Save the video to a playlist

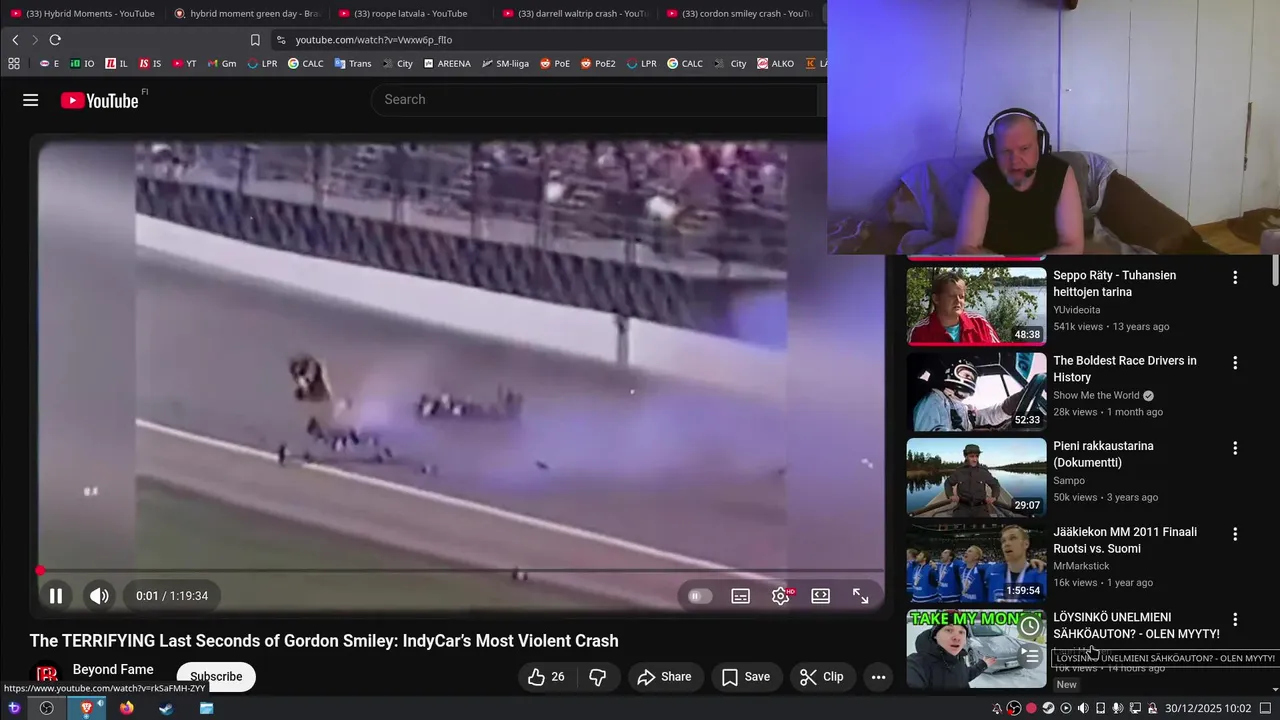point(746,677)
